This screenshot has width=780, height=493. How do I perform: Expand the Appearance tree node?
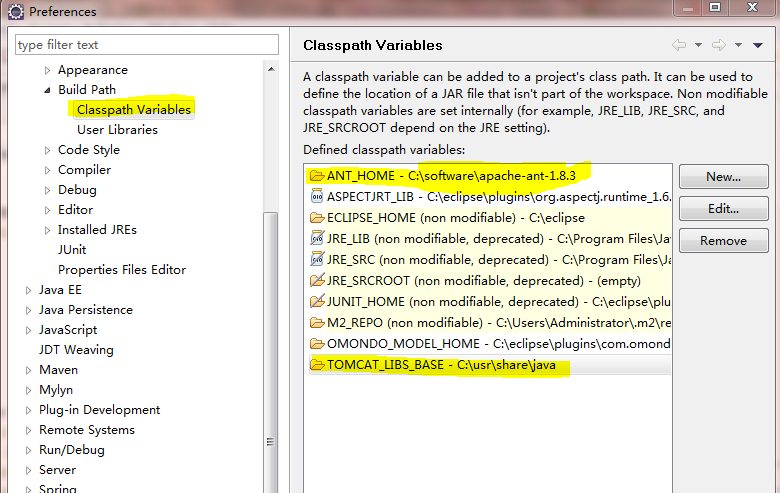[47, 71]
